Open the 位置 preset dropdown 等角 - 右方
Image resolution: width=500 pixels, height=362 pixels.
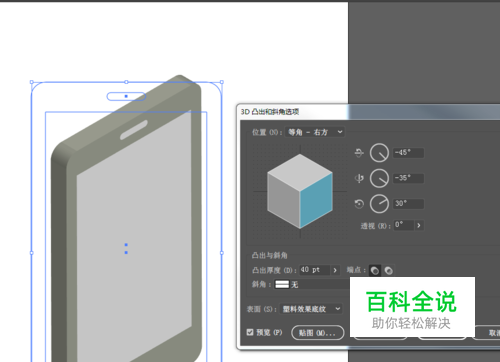[315, 132]
